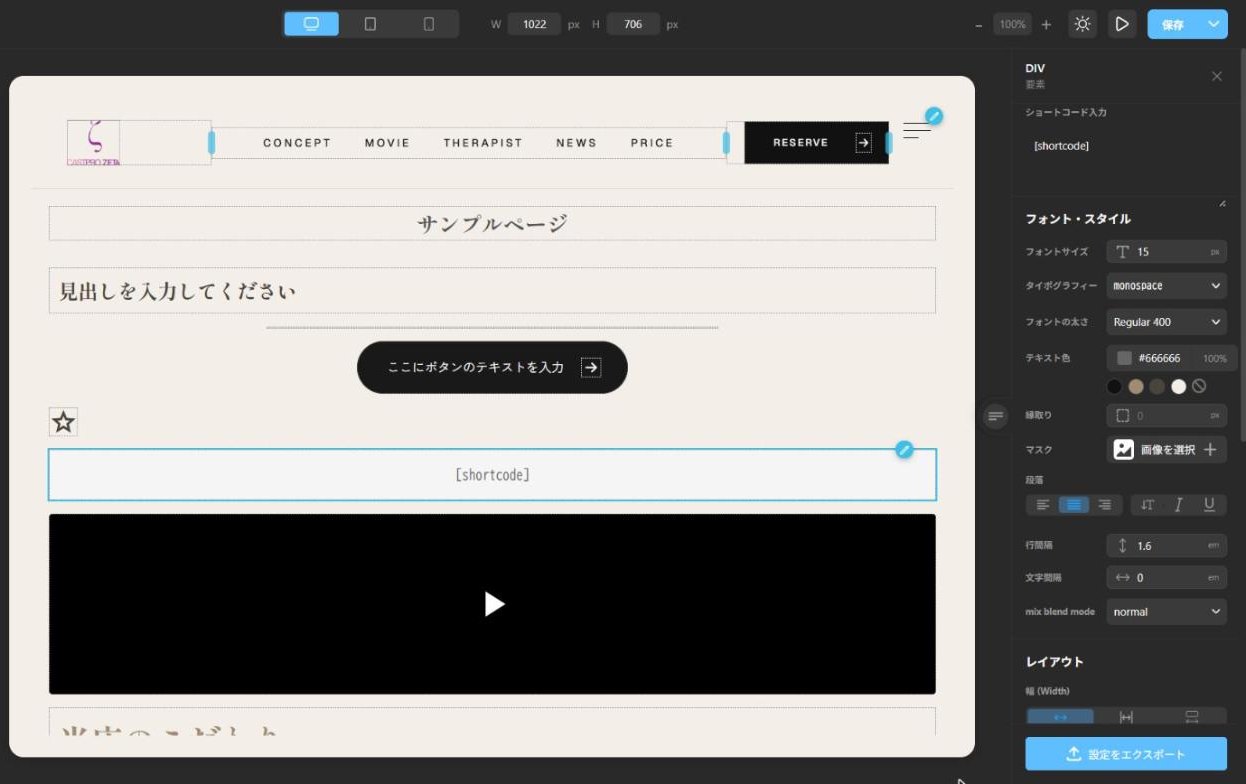1246x784 pixels.
Task: Select the third width layout option
Action: point(1192,717)
